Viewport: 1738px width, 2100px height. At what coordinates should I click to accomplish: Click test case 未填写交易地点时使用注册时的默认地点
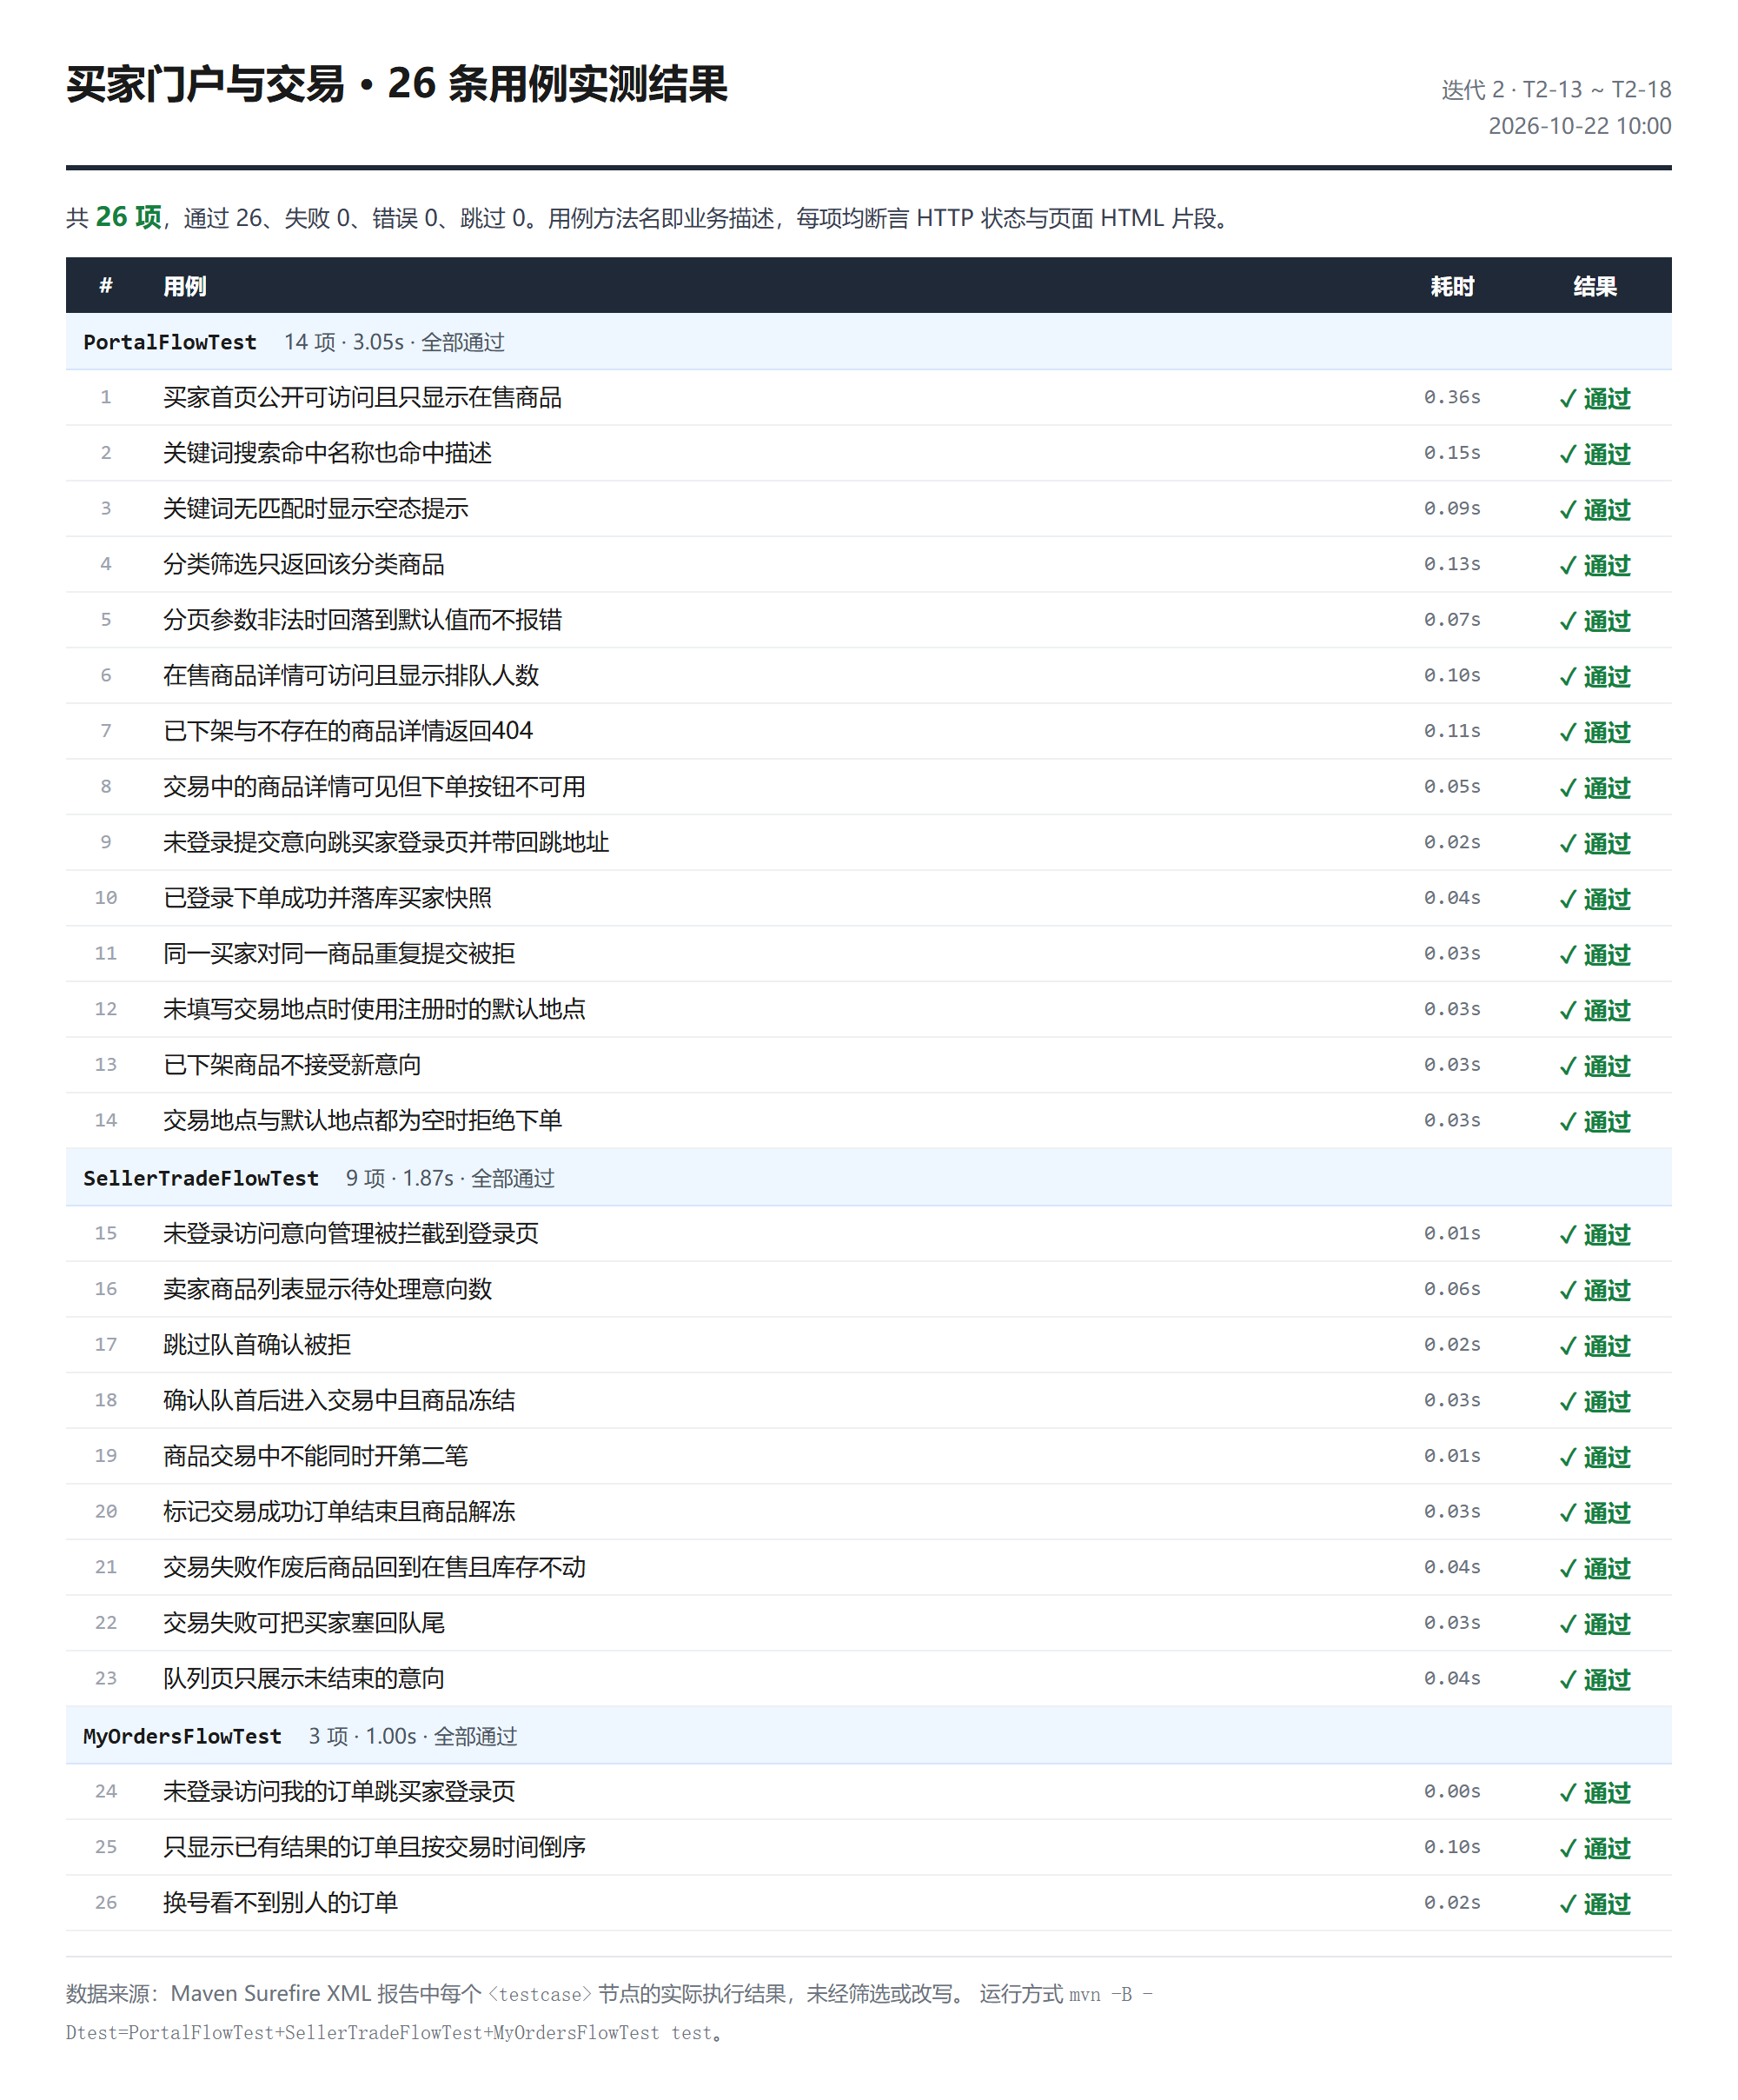coord(374,1010)
